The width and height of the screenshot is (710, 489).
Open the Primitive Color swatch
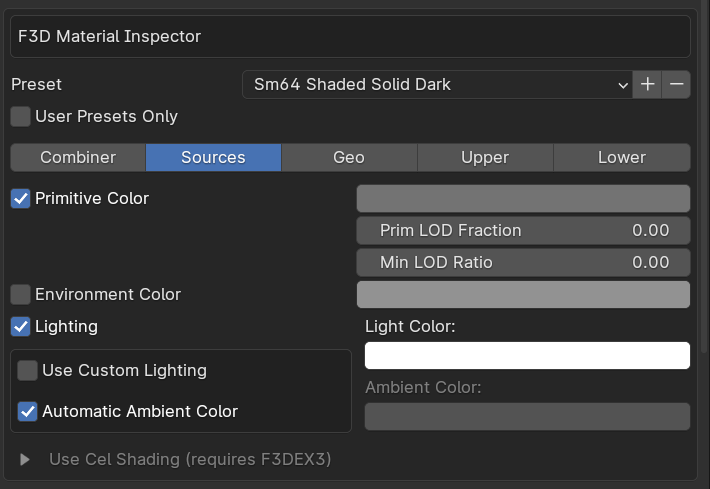(523, 198)
